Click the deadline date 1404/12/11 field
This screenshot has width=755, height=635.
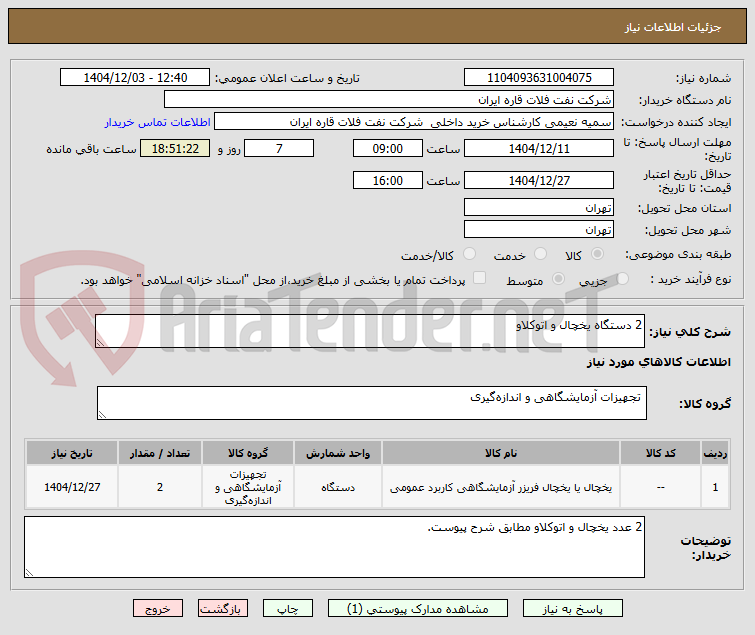539,148
